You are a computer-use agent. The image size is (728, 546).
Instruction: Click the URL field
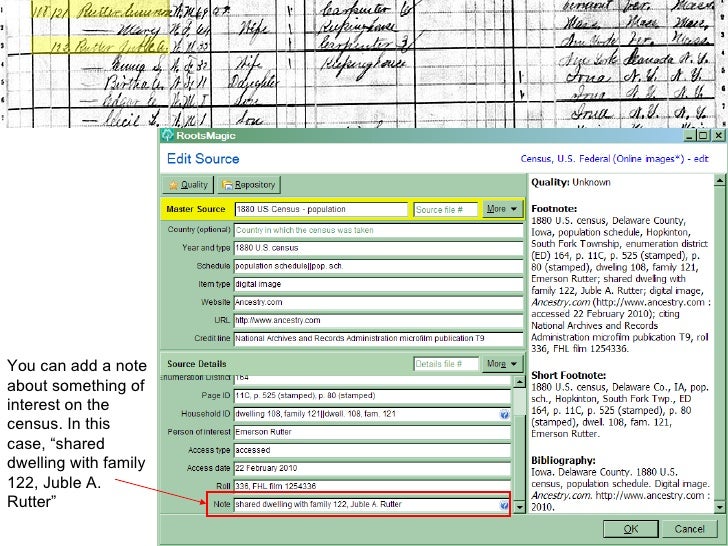click(x=378, y=320)
